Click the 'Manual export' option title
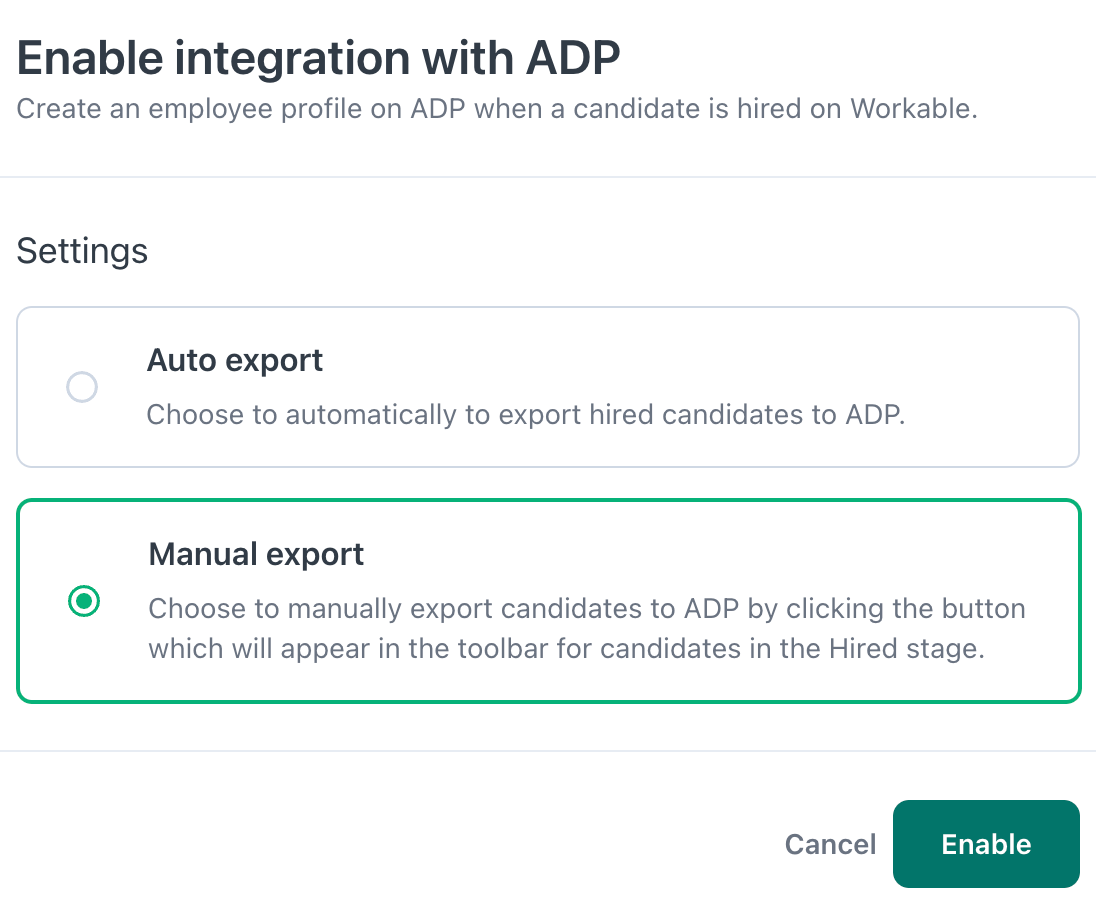 (256, 554)
